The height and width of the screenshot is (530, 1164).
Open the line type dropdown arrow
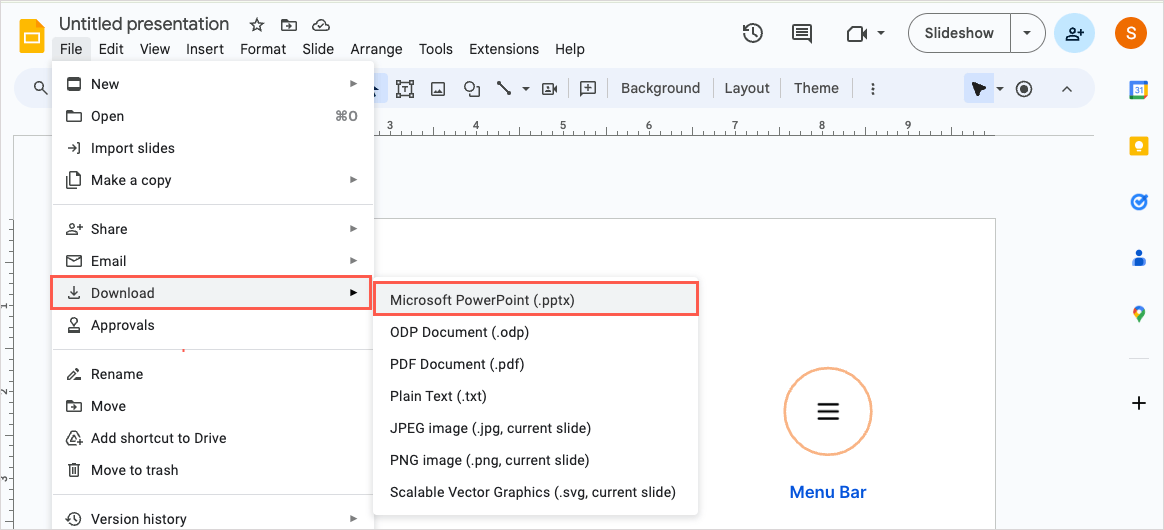tap(526, 89)
